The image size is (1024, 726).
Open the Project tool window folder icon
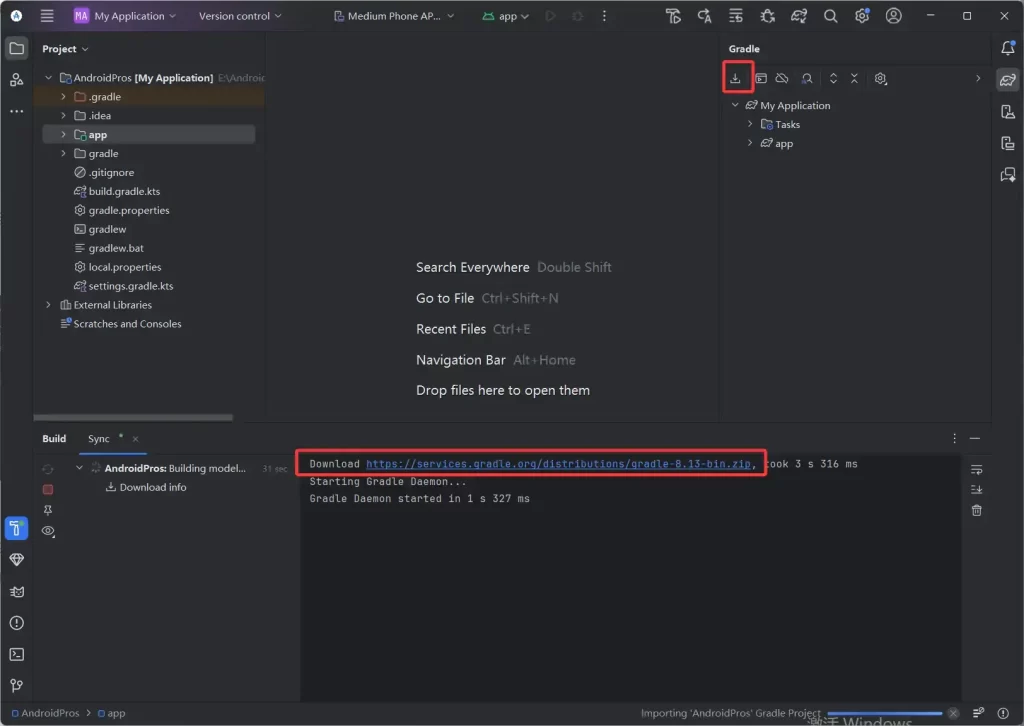tap(16, 48)
